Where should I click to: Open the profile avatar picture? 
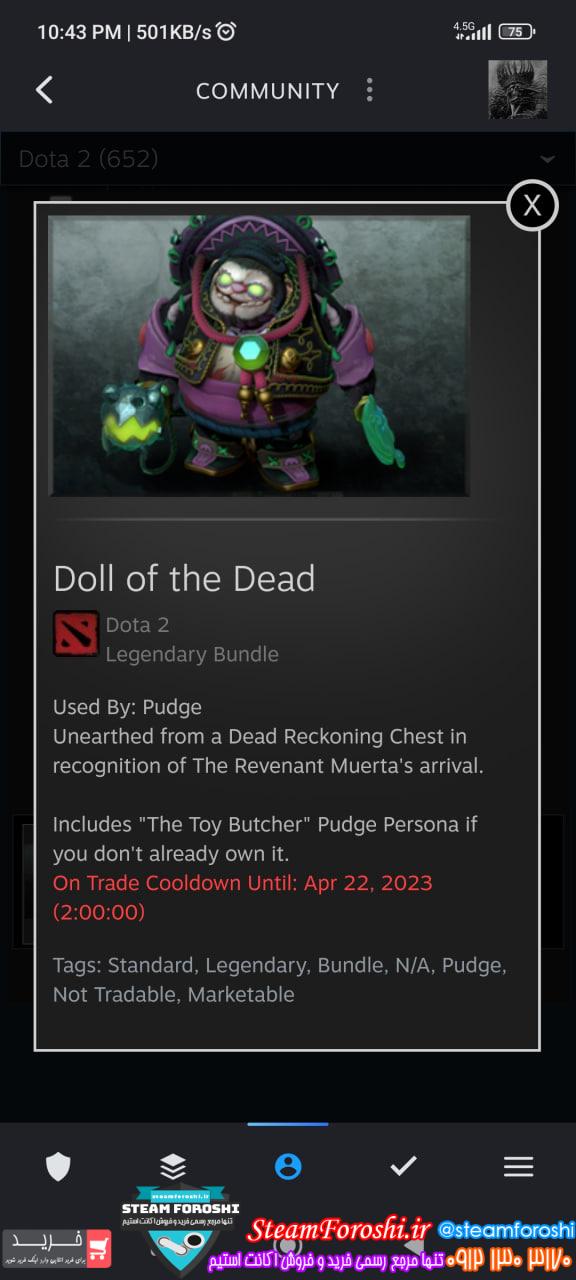517,90
